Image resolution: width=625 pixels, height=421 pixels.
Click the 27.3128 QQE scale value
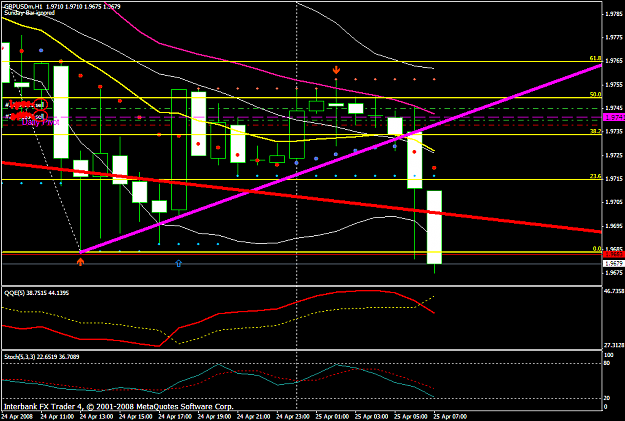coord(614,345)
